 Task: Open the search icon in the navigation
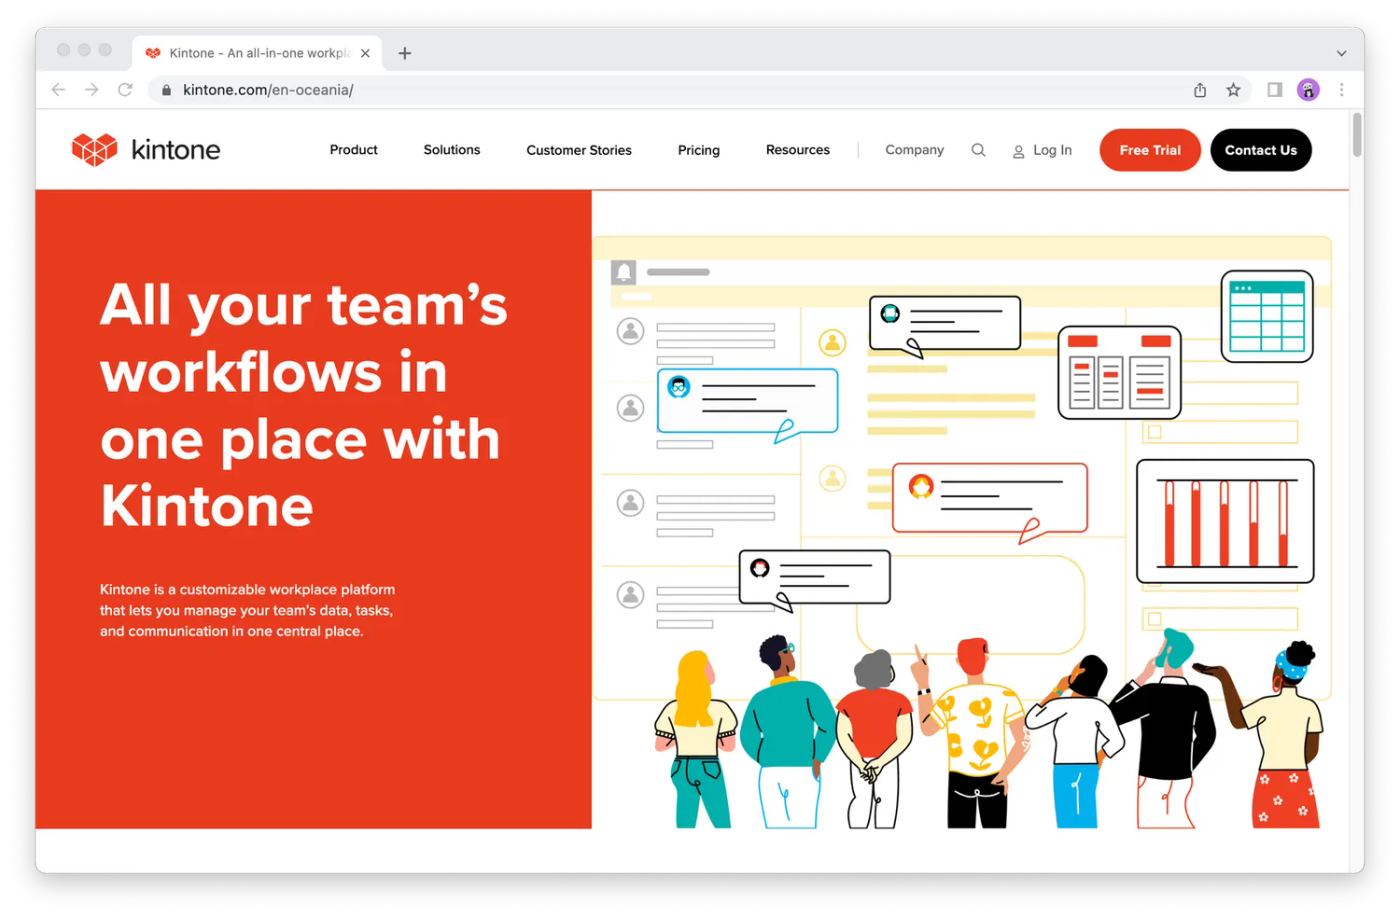(978, 150)
